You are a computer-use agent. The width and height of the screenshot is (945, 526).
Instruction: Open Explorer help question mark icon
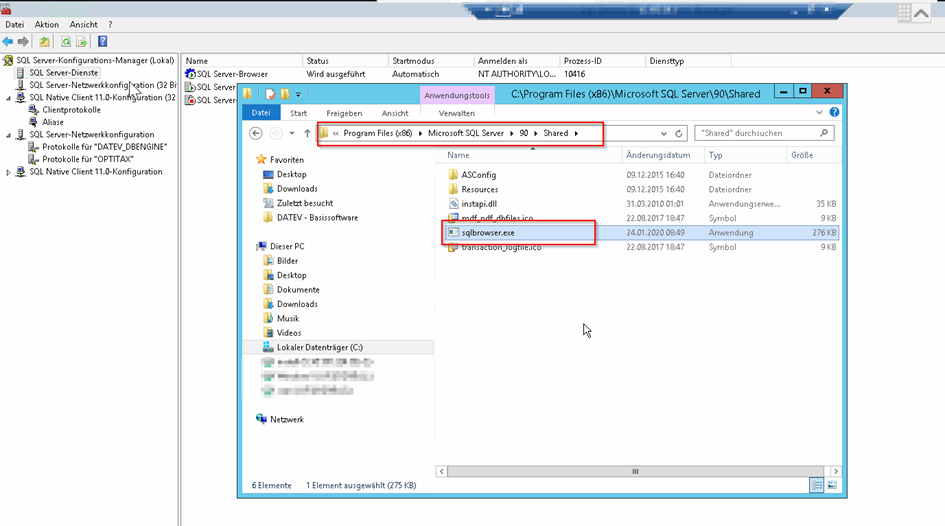tap(835, 113)
